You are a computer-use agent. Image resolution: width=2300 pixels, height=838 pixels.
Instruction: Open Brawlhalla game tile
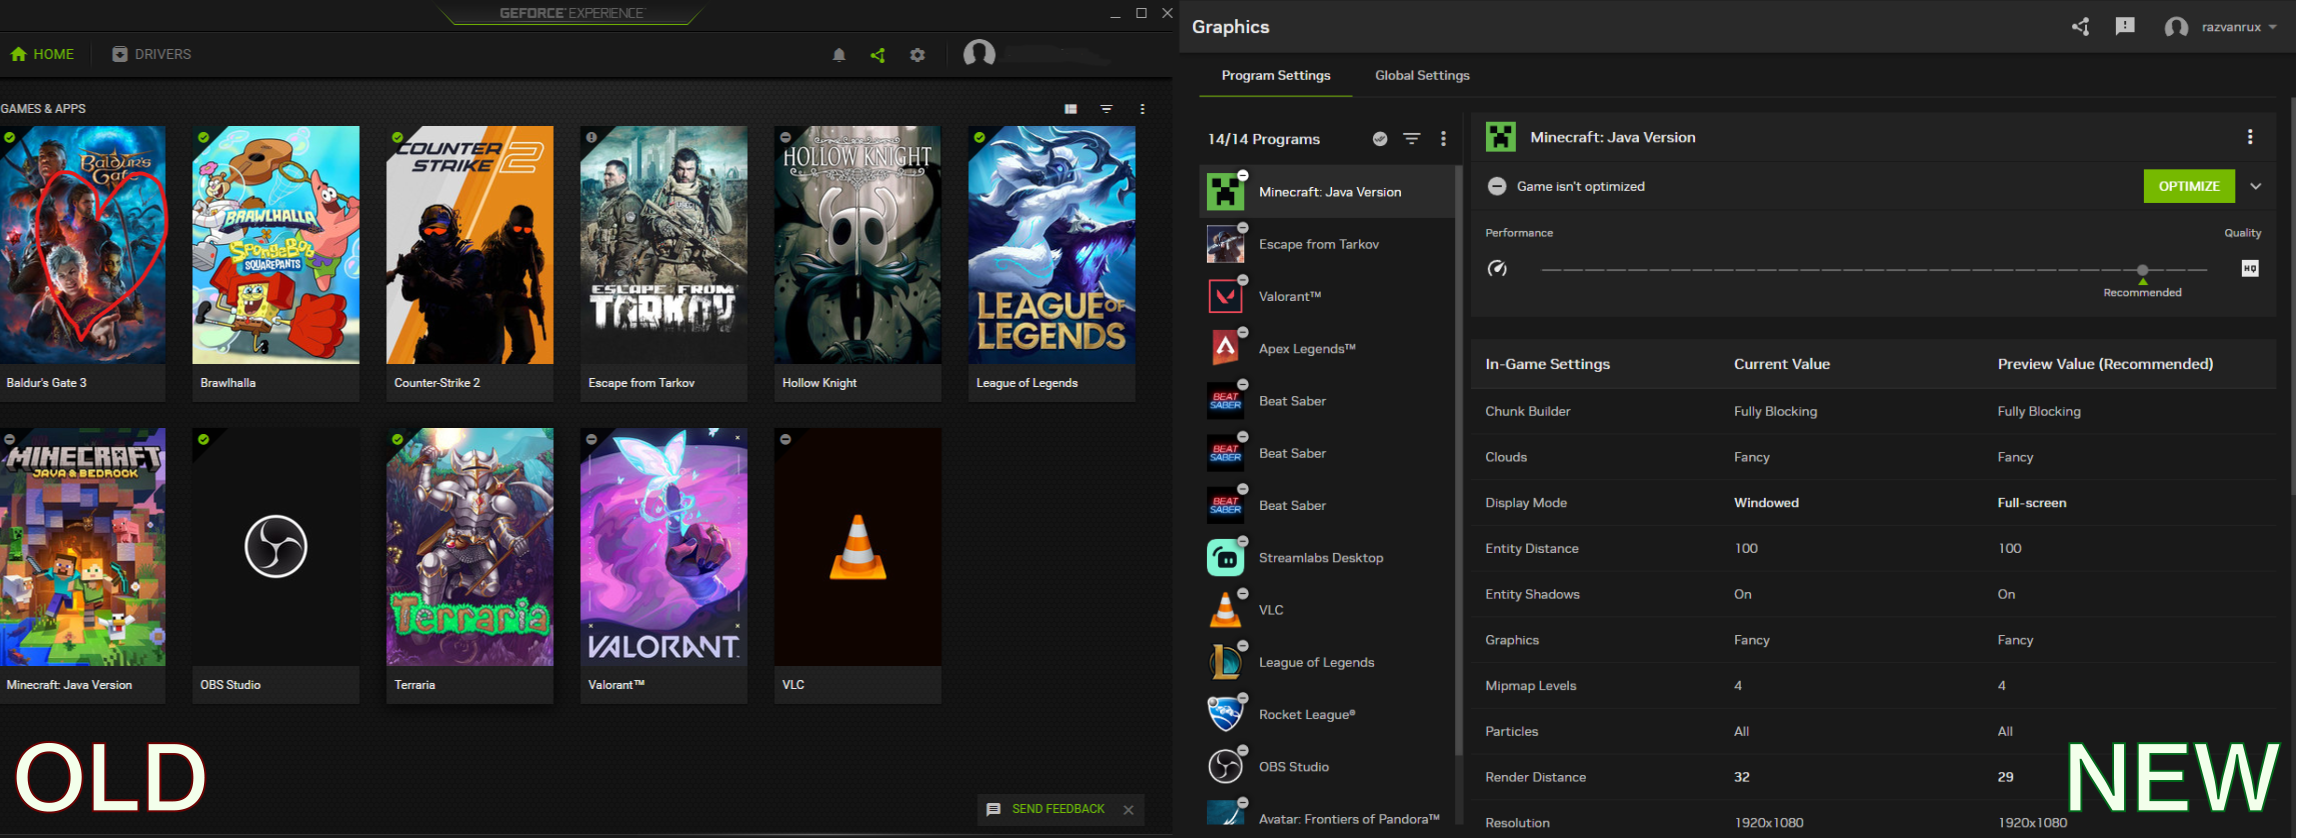click(x=276, y=263)
